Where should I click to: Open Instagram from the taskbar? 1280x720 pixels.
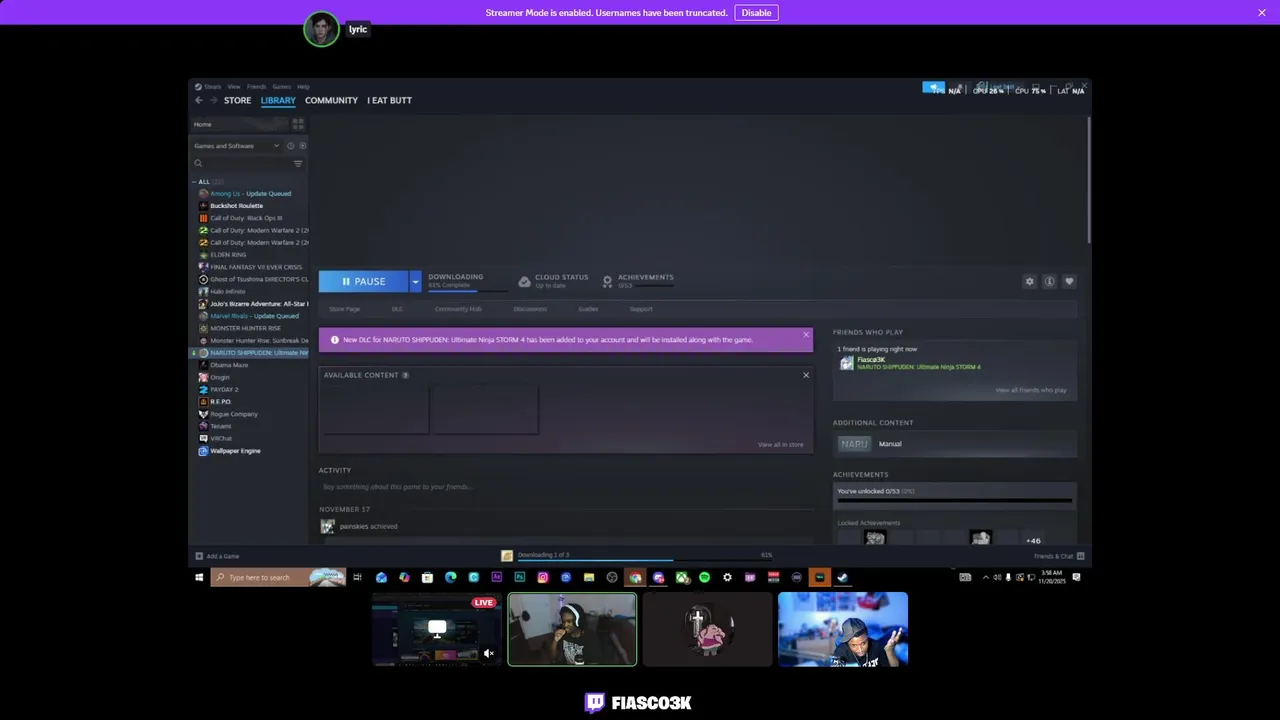(x=543, y=577)
